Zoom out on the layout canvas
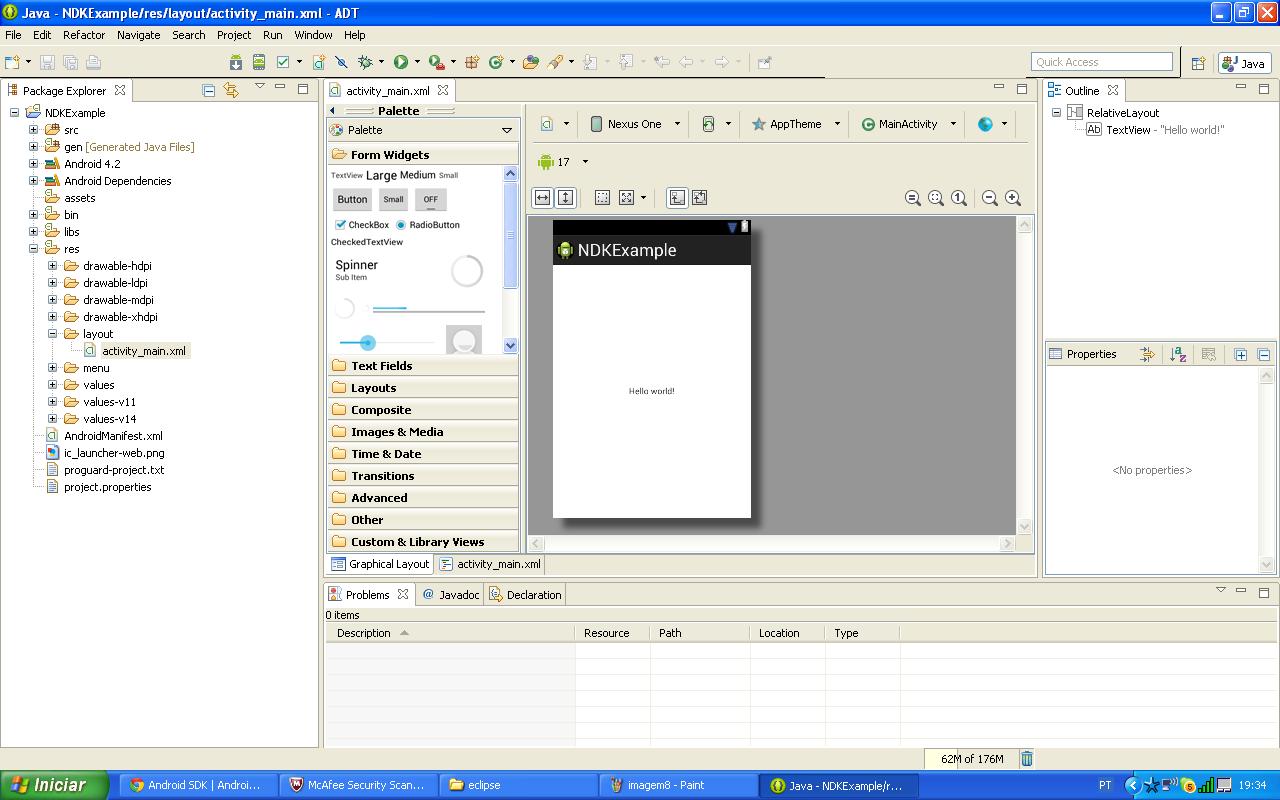 [990, 198]
